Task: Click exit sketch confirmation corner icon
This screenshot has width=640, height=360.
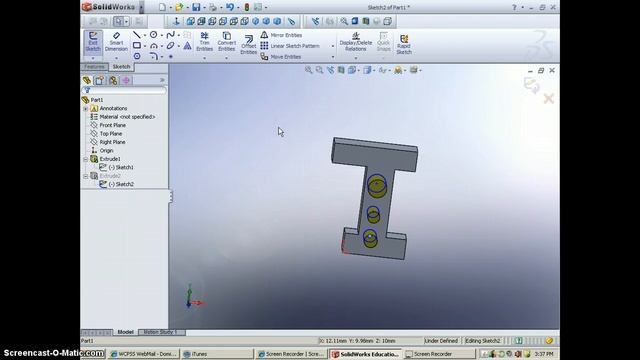Action: coord(532,85)
